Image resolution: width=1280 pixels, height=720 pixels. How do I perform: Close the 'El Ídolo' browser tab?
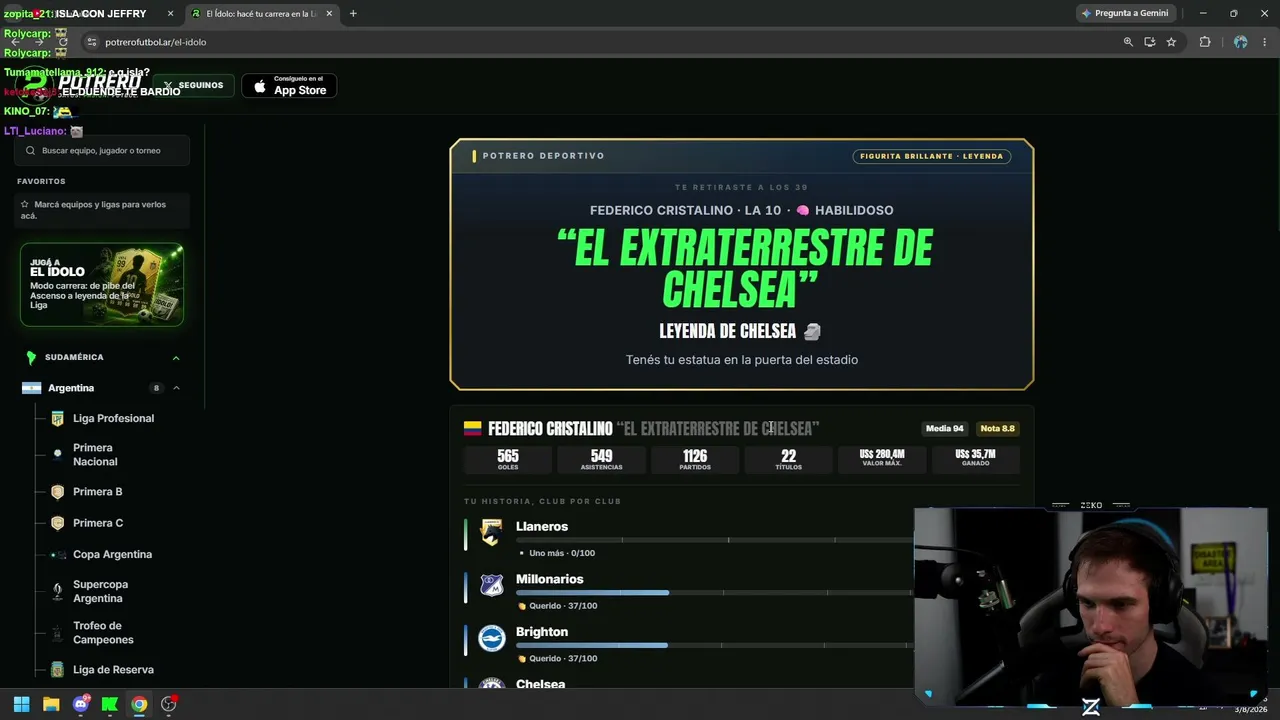click(329, 14)
